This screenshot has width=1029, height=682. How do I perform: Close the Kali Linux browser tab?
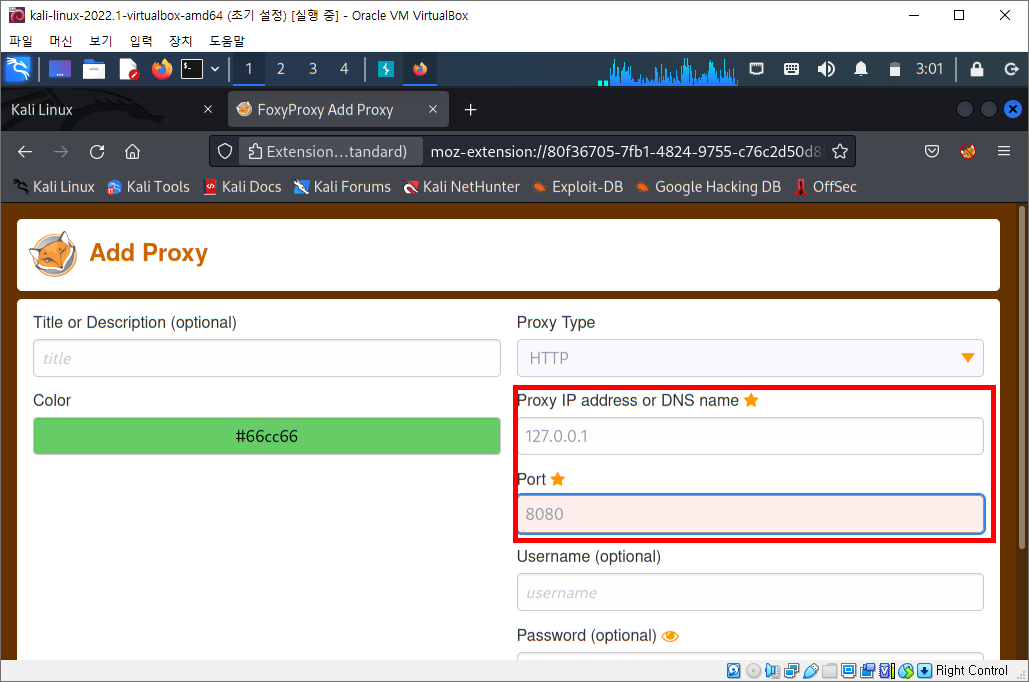pos(208,110)
